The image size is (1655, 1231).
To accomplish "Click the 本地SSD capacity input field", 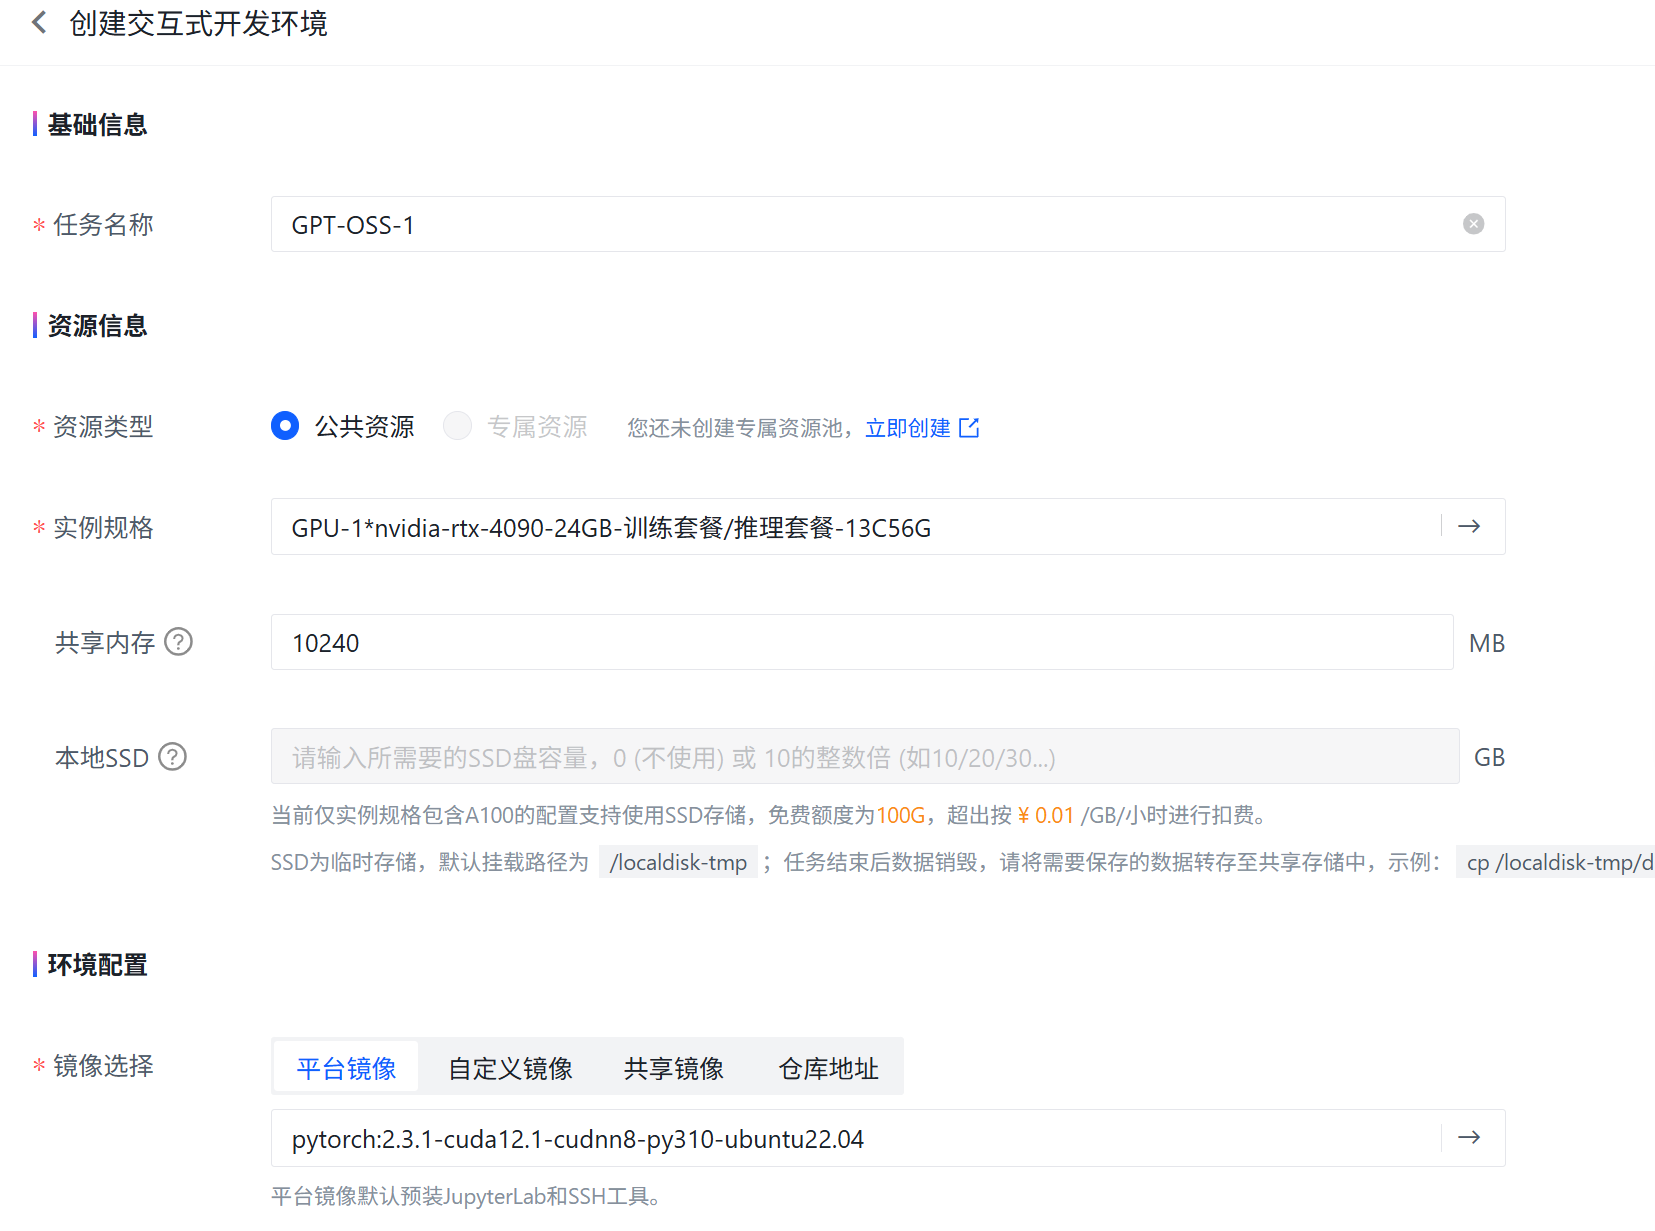I will coord(865,756).
